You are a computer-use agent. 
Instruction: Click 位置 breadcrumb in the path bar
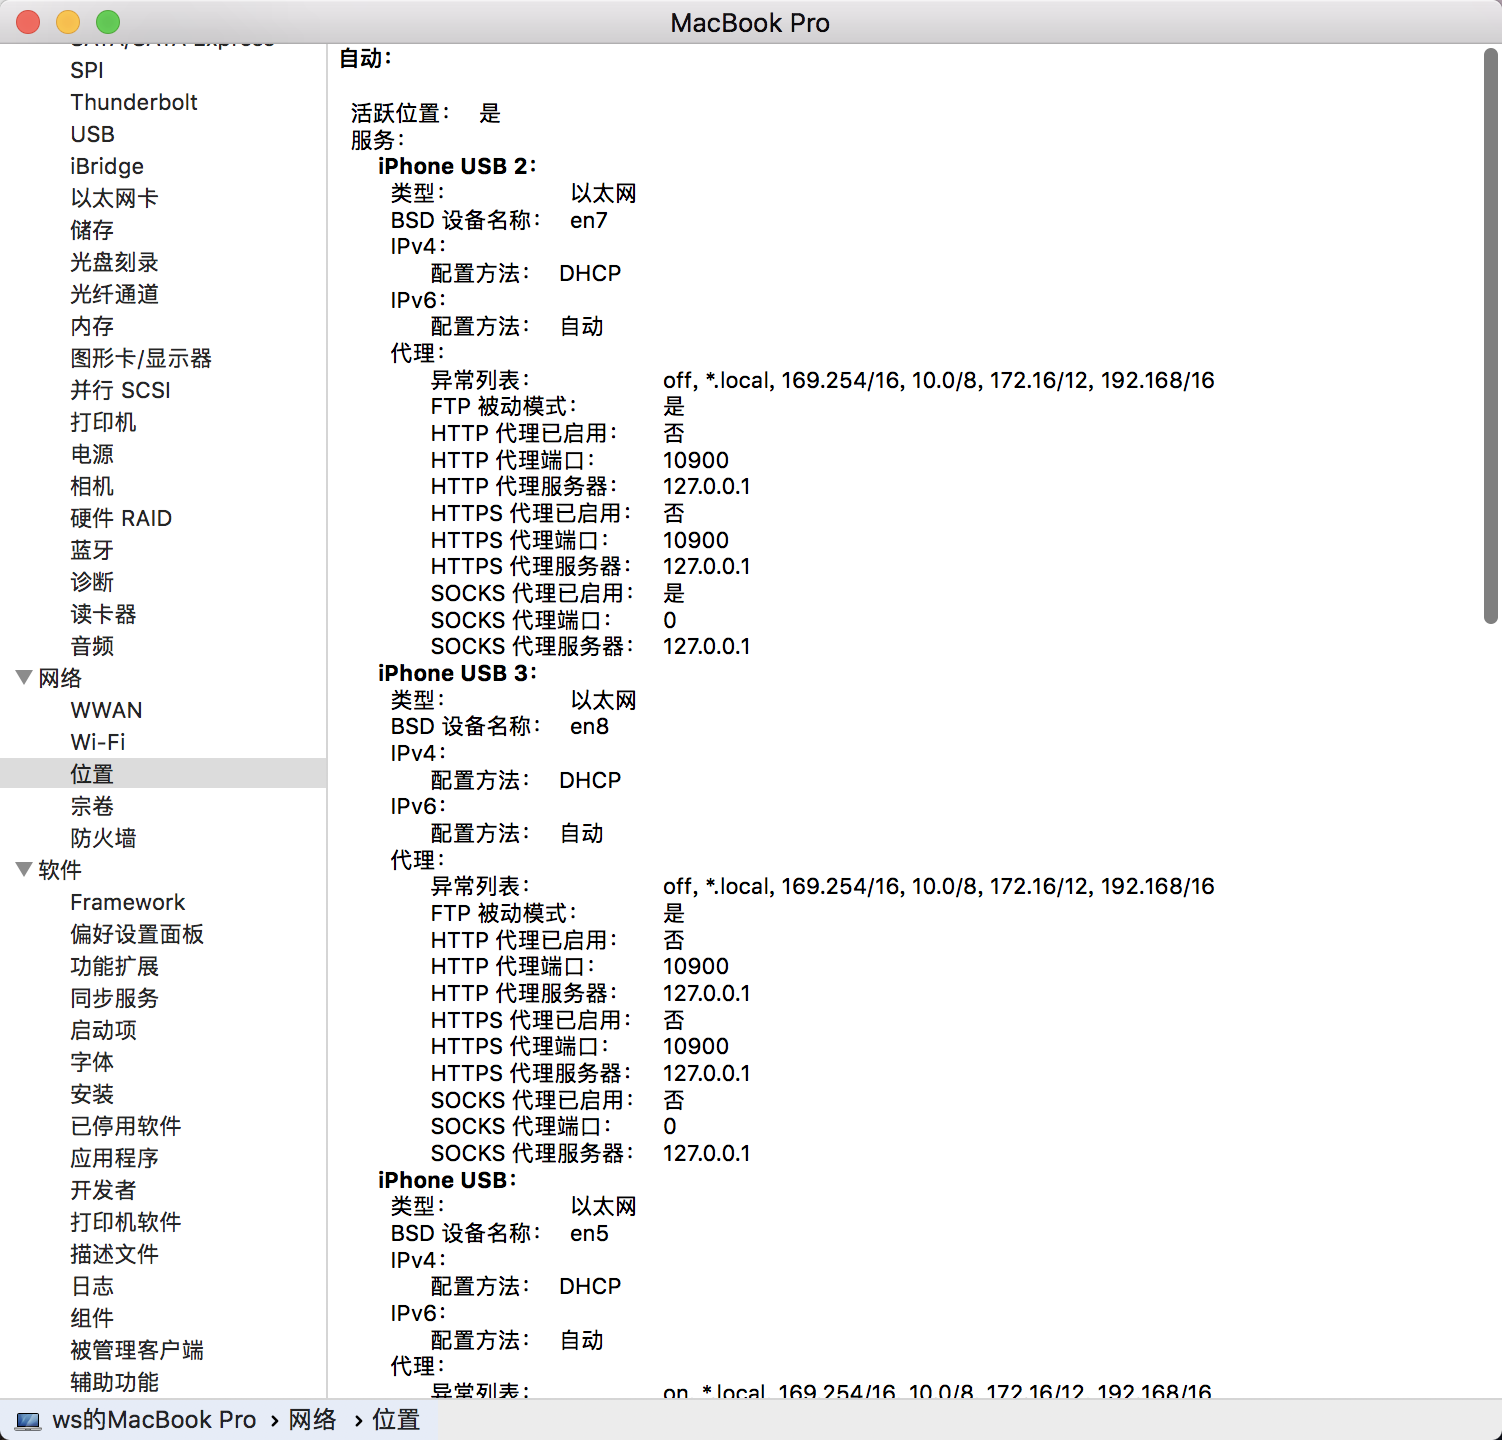coord(396,1420)
